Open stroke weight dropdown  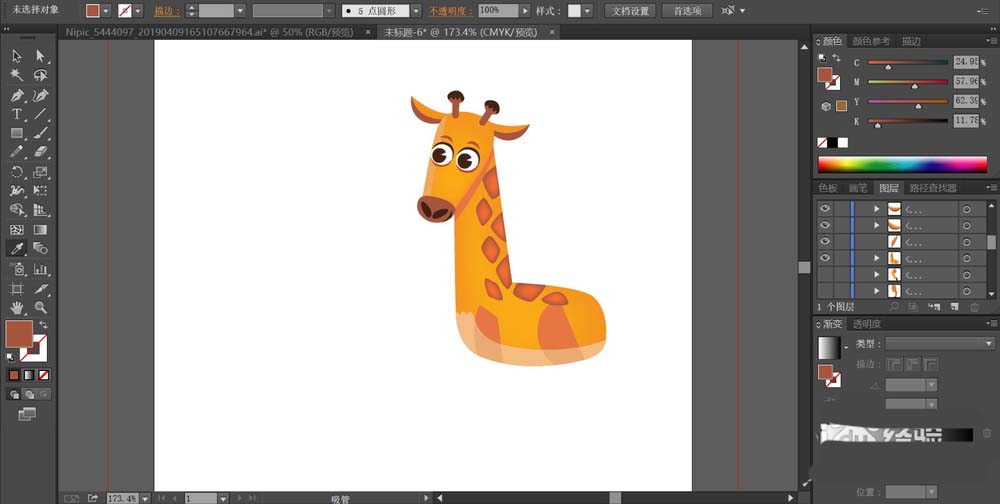tap(240, 11)
